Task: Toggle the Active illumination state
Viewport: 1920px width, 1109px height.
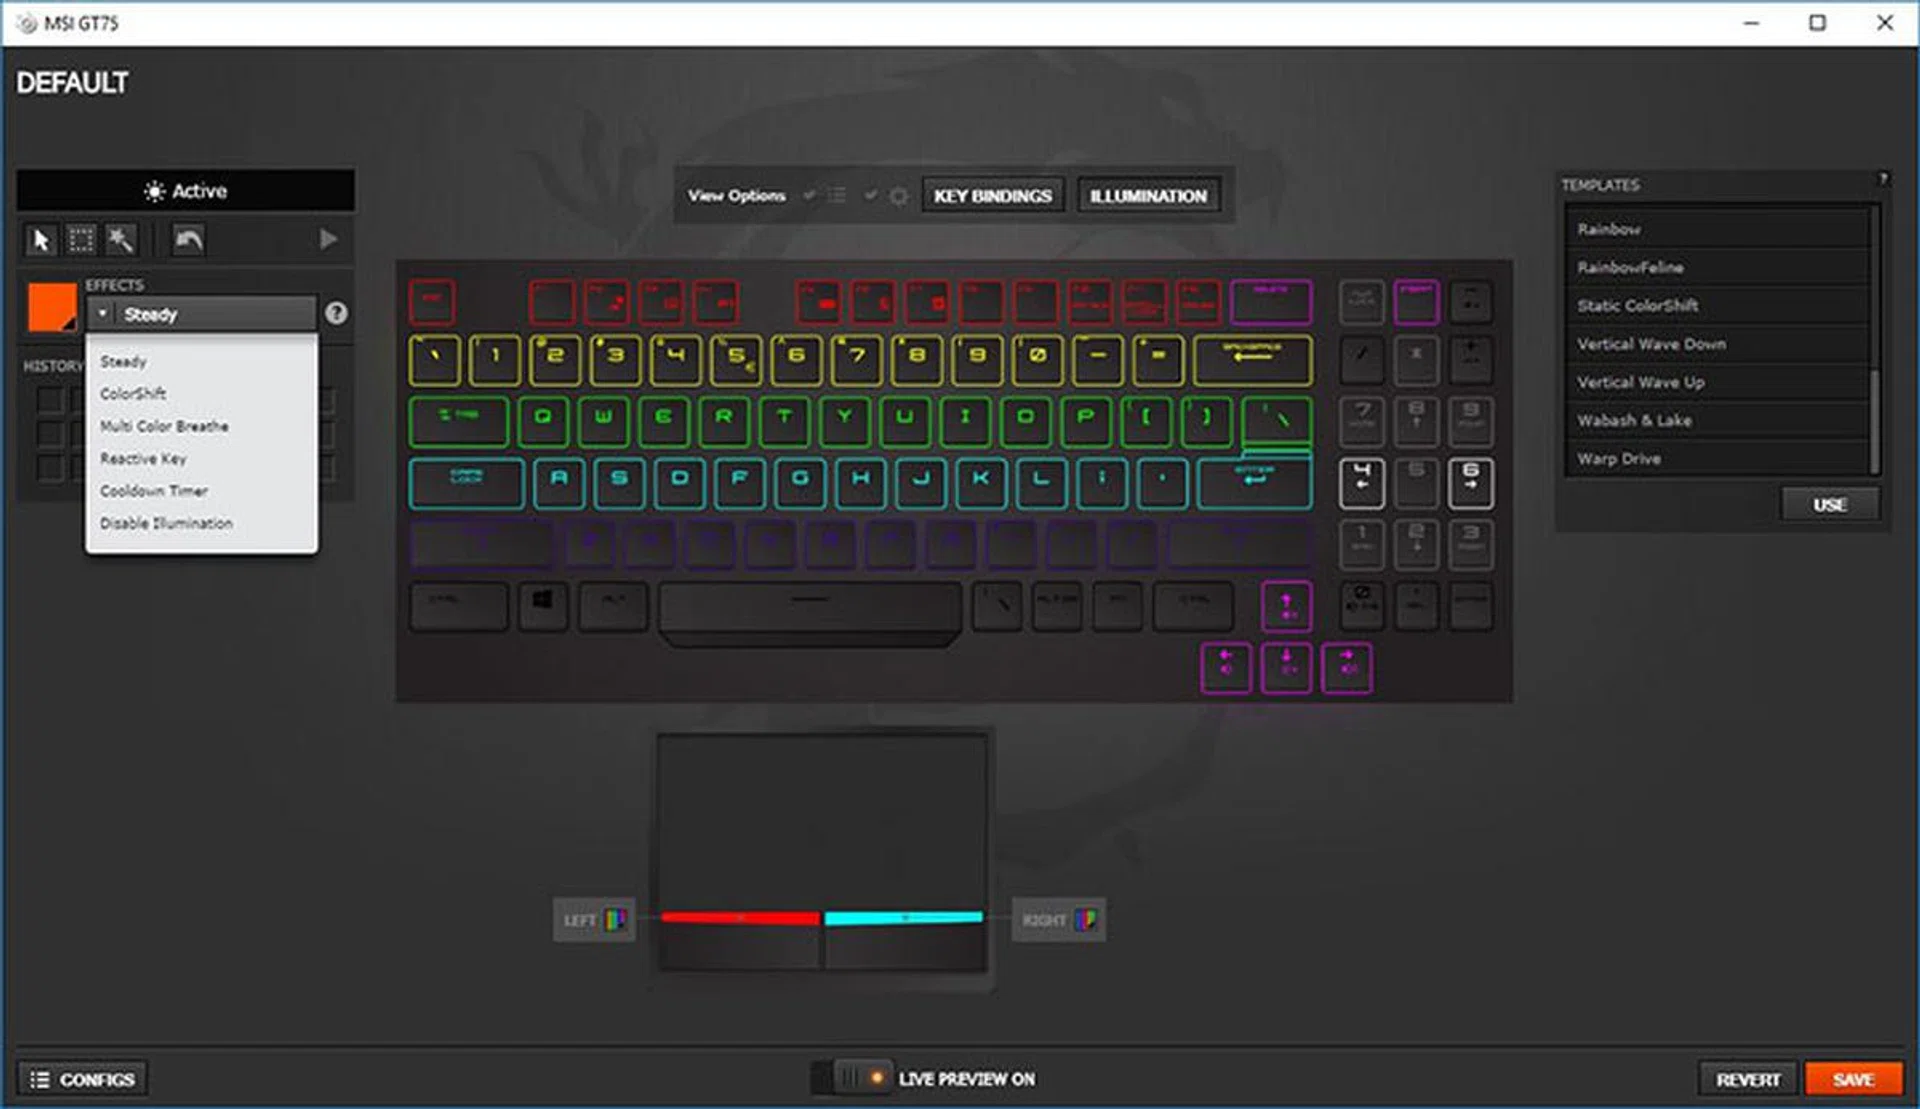Action: pyautogui.click(x=185, y=191)
